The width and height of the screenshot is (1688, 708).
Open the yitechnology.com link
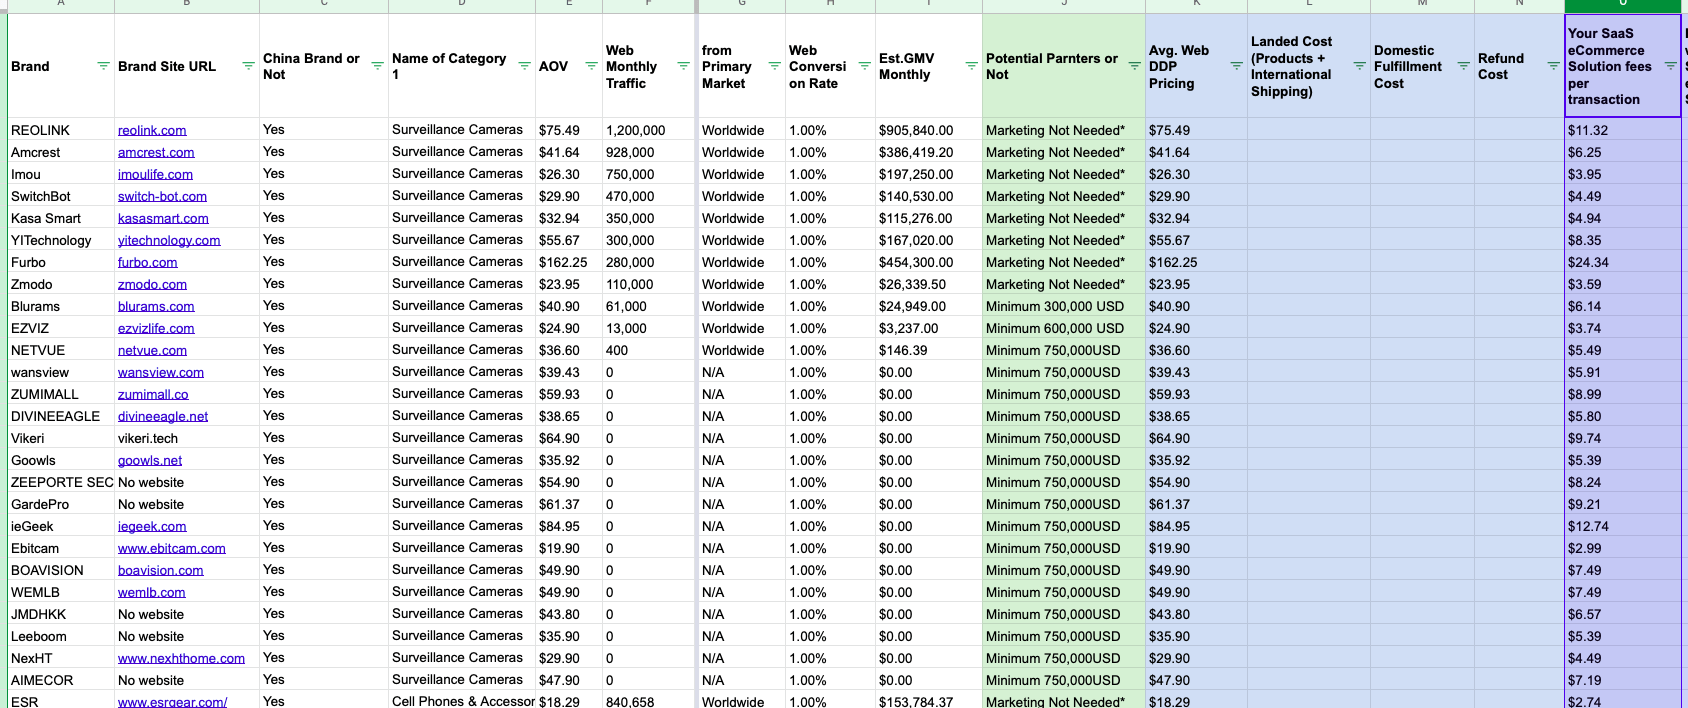(169, 240)
